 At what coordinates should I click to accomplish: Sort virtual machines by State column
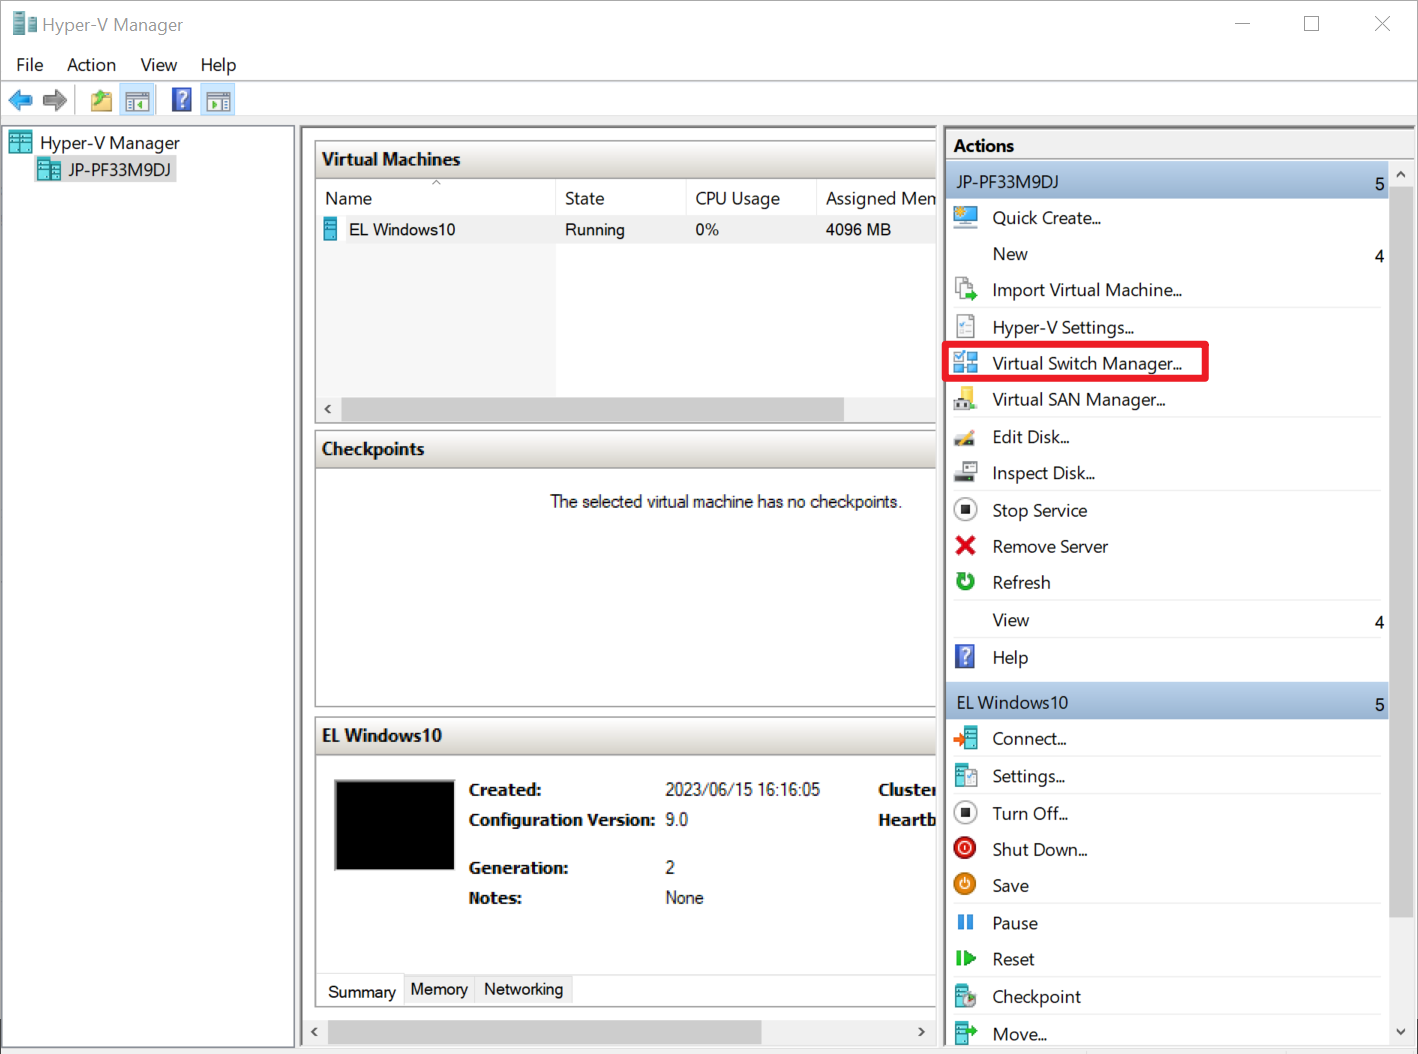click(620, 198)
